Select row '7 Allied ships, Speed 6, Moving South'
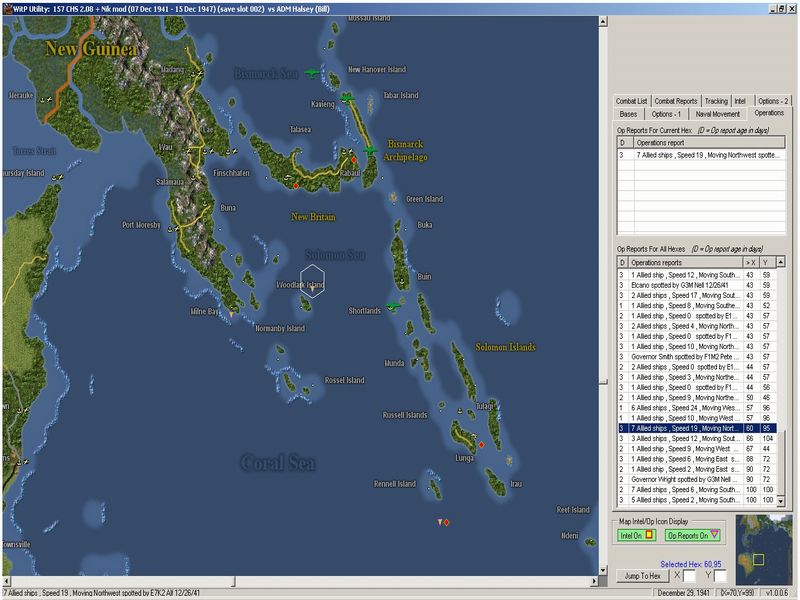Screen dimensions: 800x600 point(696,489)
